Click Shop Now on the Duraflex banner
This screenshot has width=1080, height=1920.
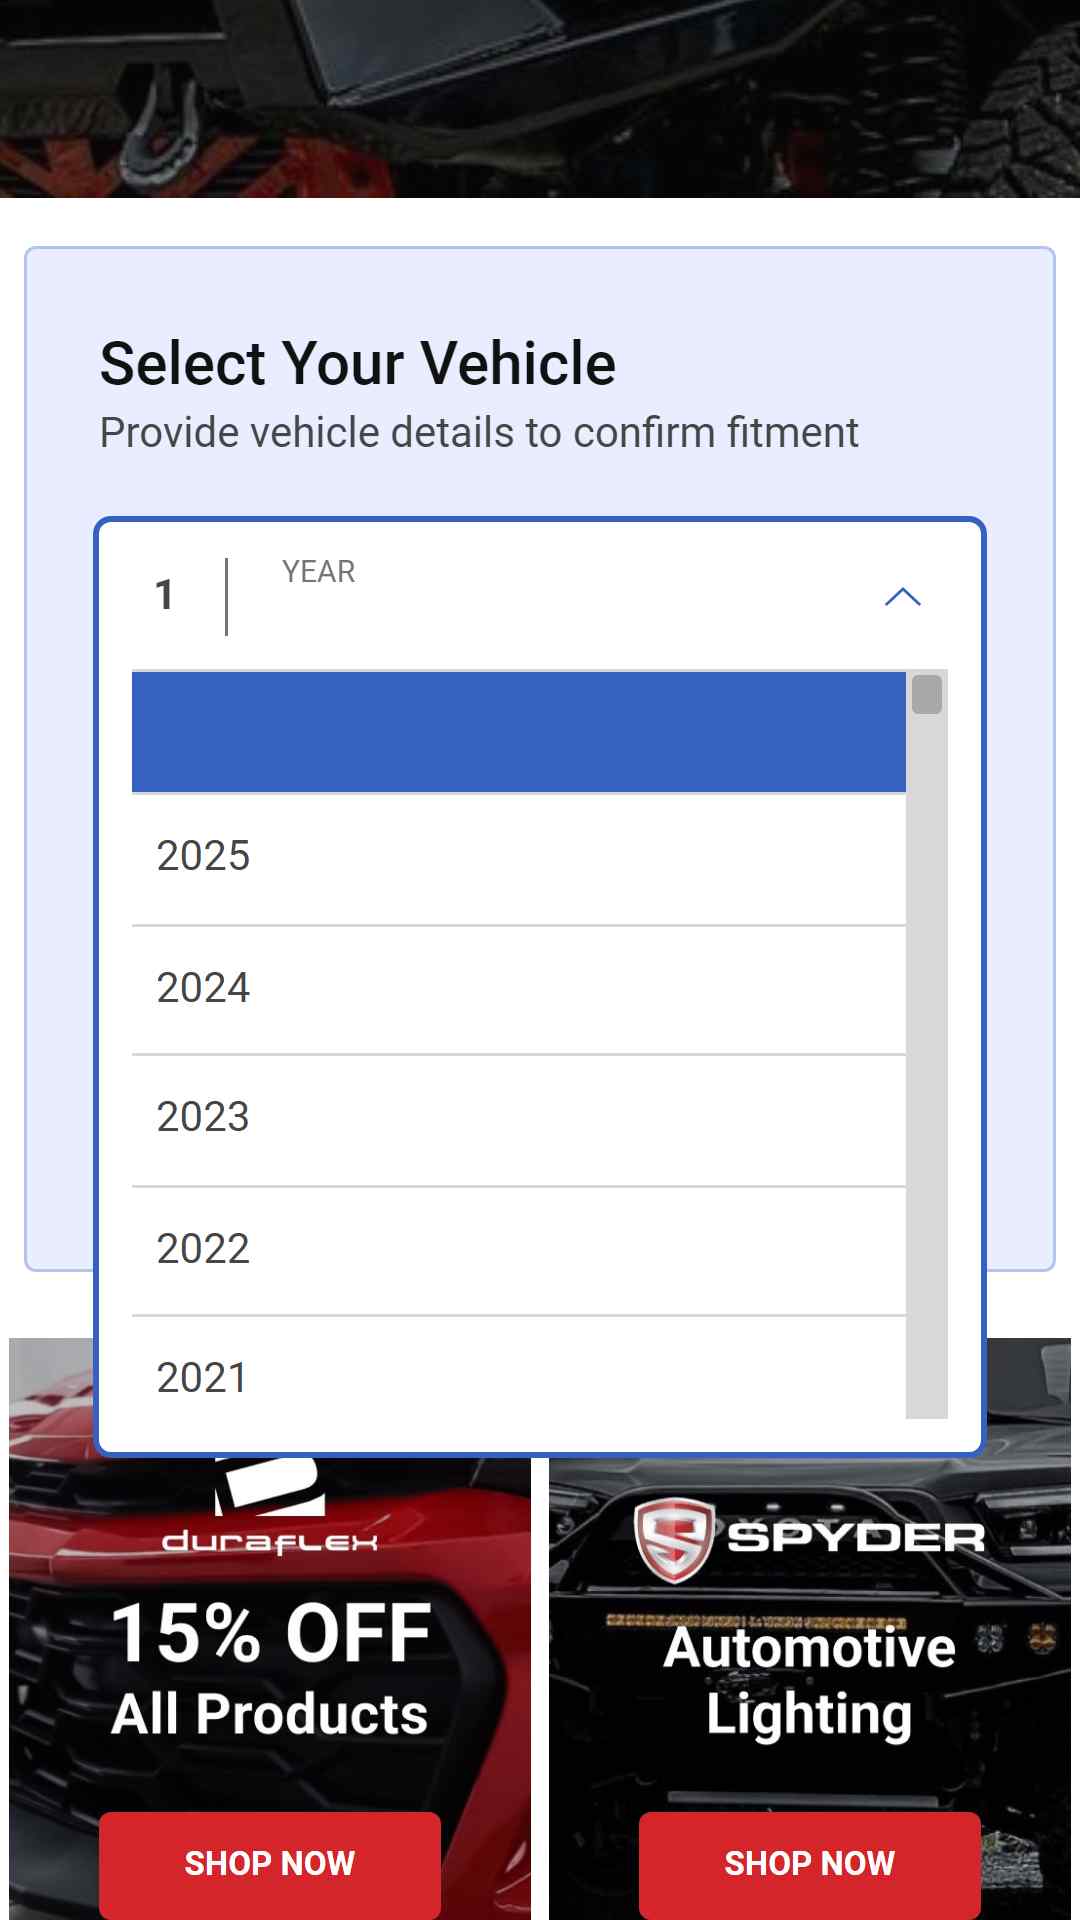click(270, 1864)
